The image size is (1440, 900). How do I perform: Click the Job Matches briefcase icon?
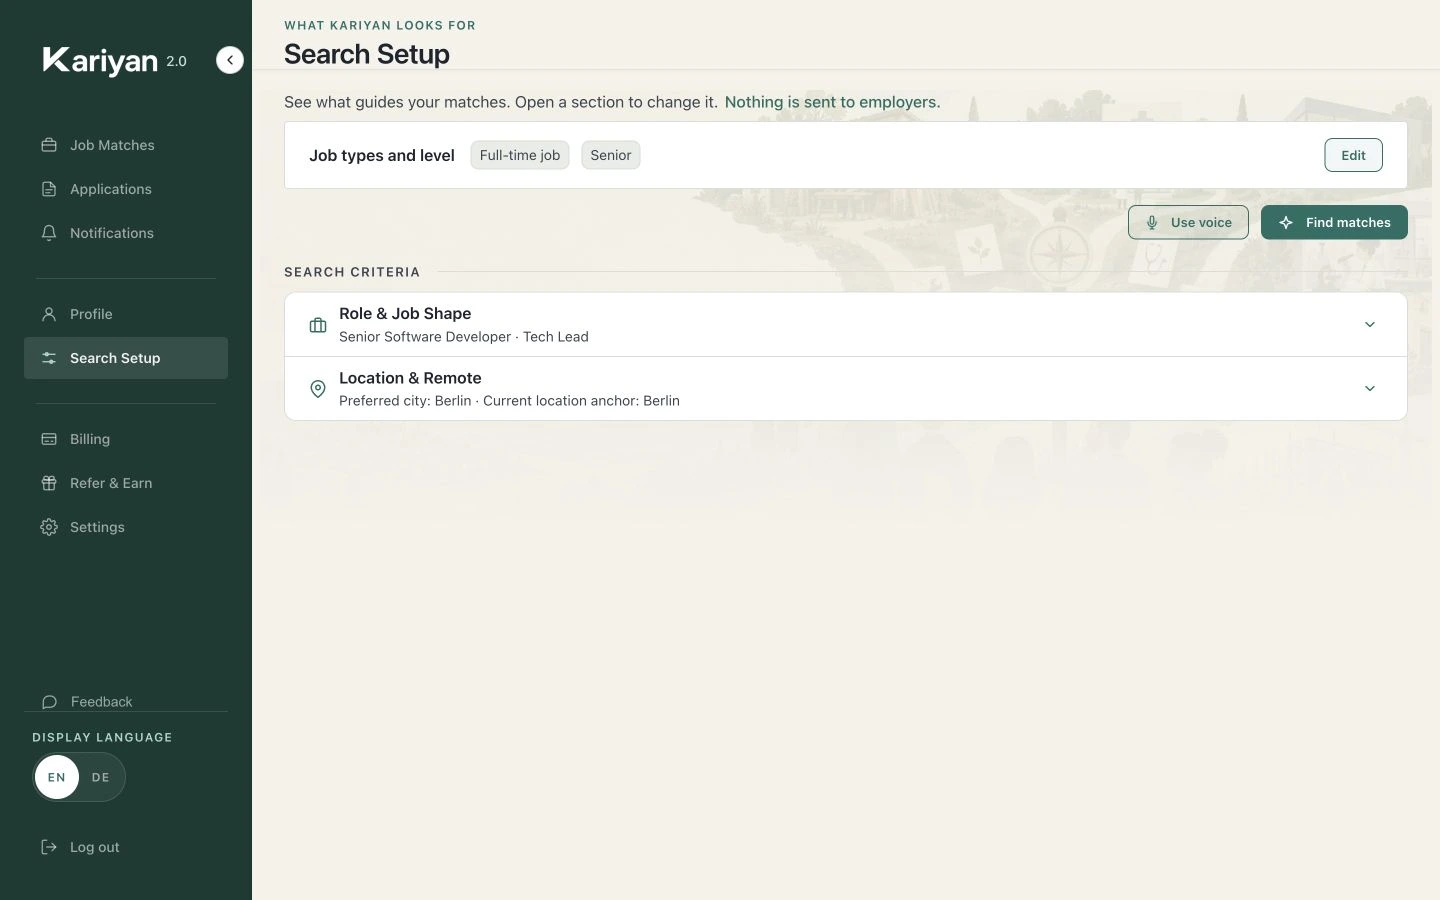click(x=49, y=145)
